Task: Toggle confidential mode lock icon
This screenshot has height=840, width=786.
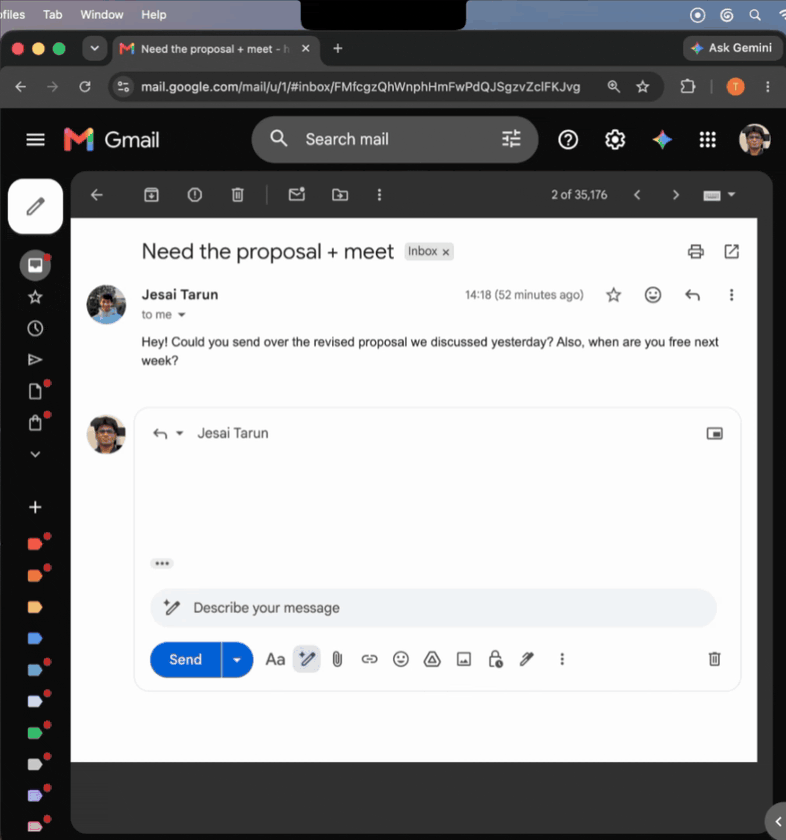Action: pos(496,659)
